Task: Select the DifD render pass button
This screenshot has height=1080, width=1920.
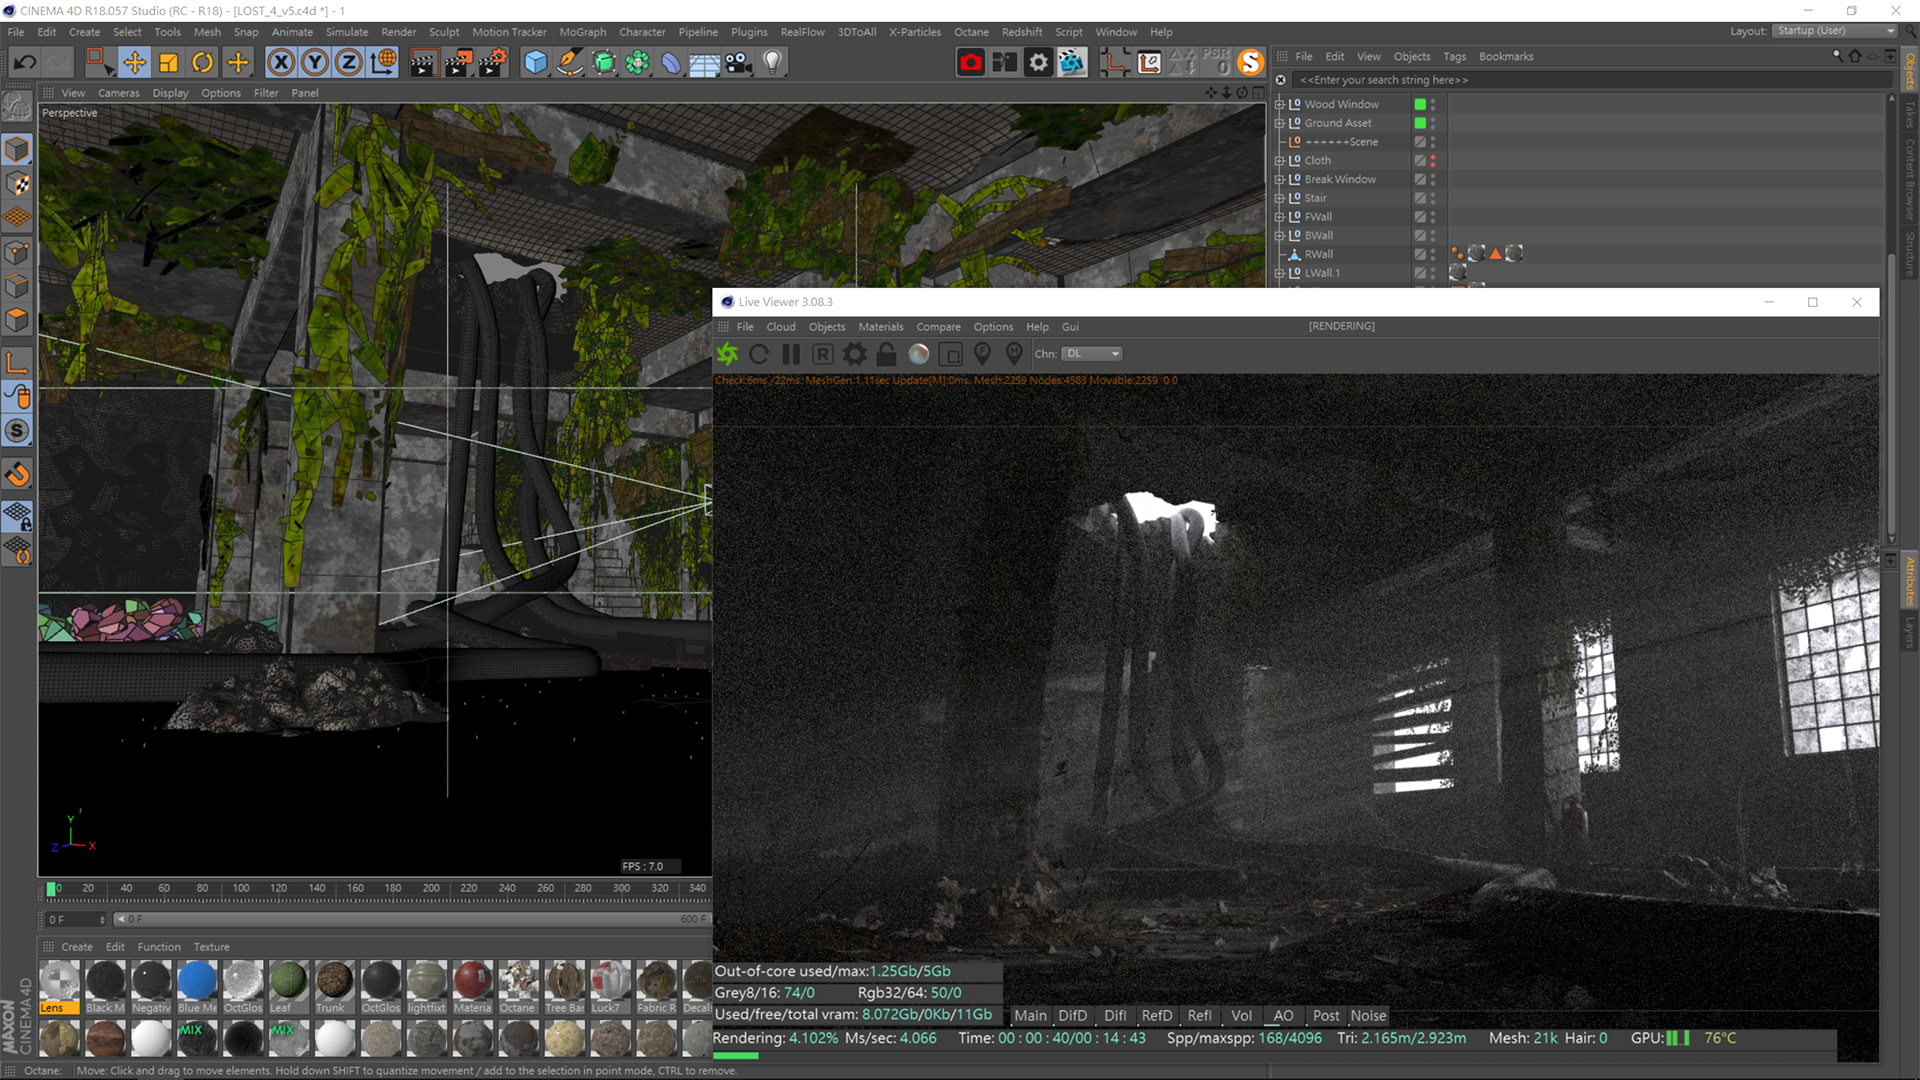Action: pyautogui.click(x=1072, y=1016)
